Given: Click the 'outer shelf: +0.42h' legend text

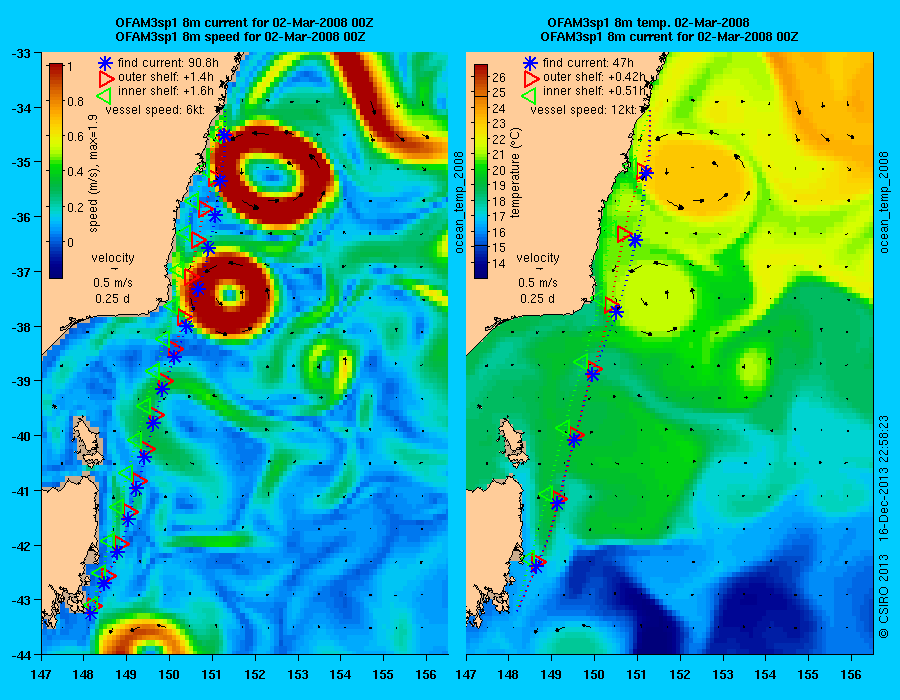Looking at the screenshot, I should pyautogui.click(x=594, y=77).
